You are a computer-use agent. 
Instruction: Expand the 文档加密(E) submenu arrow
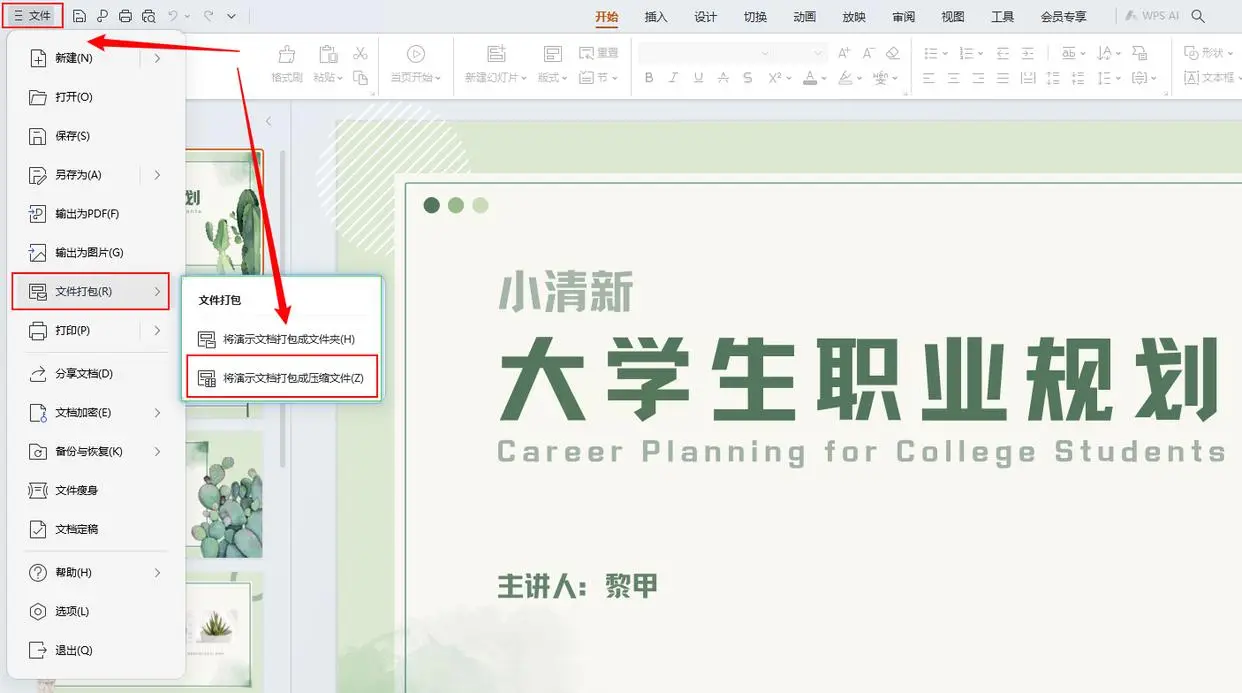click(x=157, y=412)
